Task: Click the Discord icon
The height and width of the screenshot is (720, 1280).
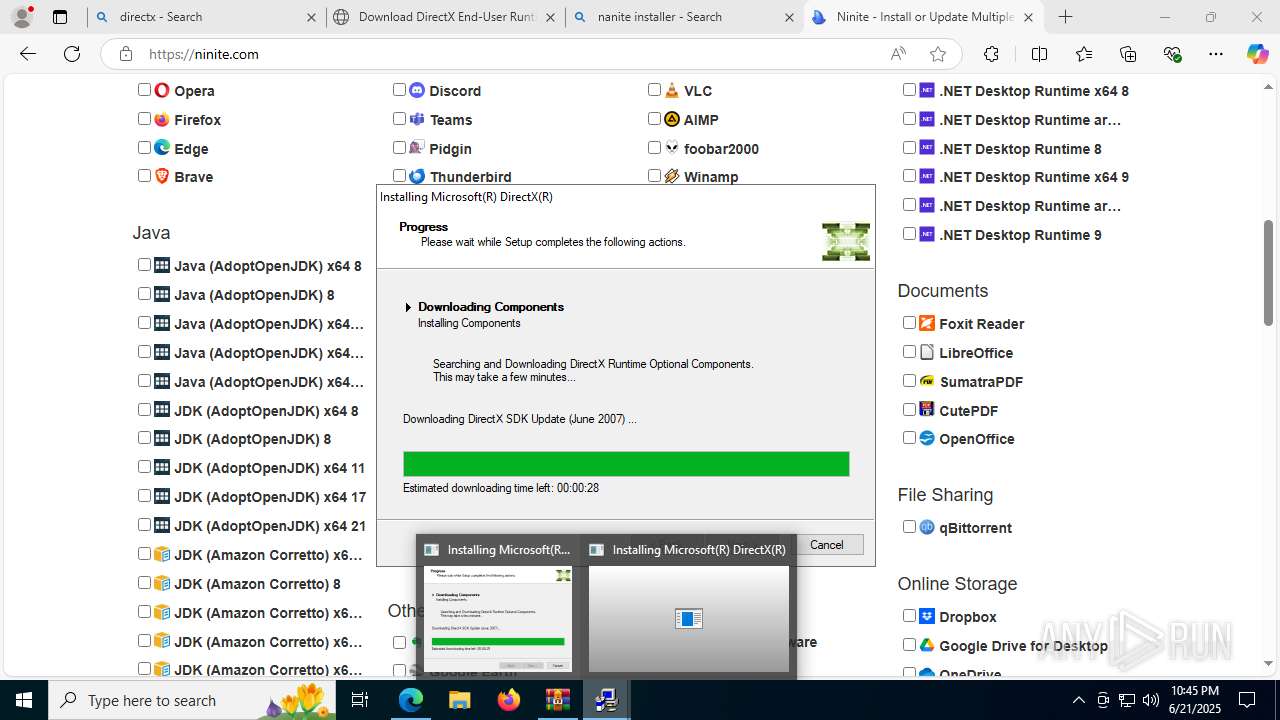Action: pos(417,90)
